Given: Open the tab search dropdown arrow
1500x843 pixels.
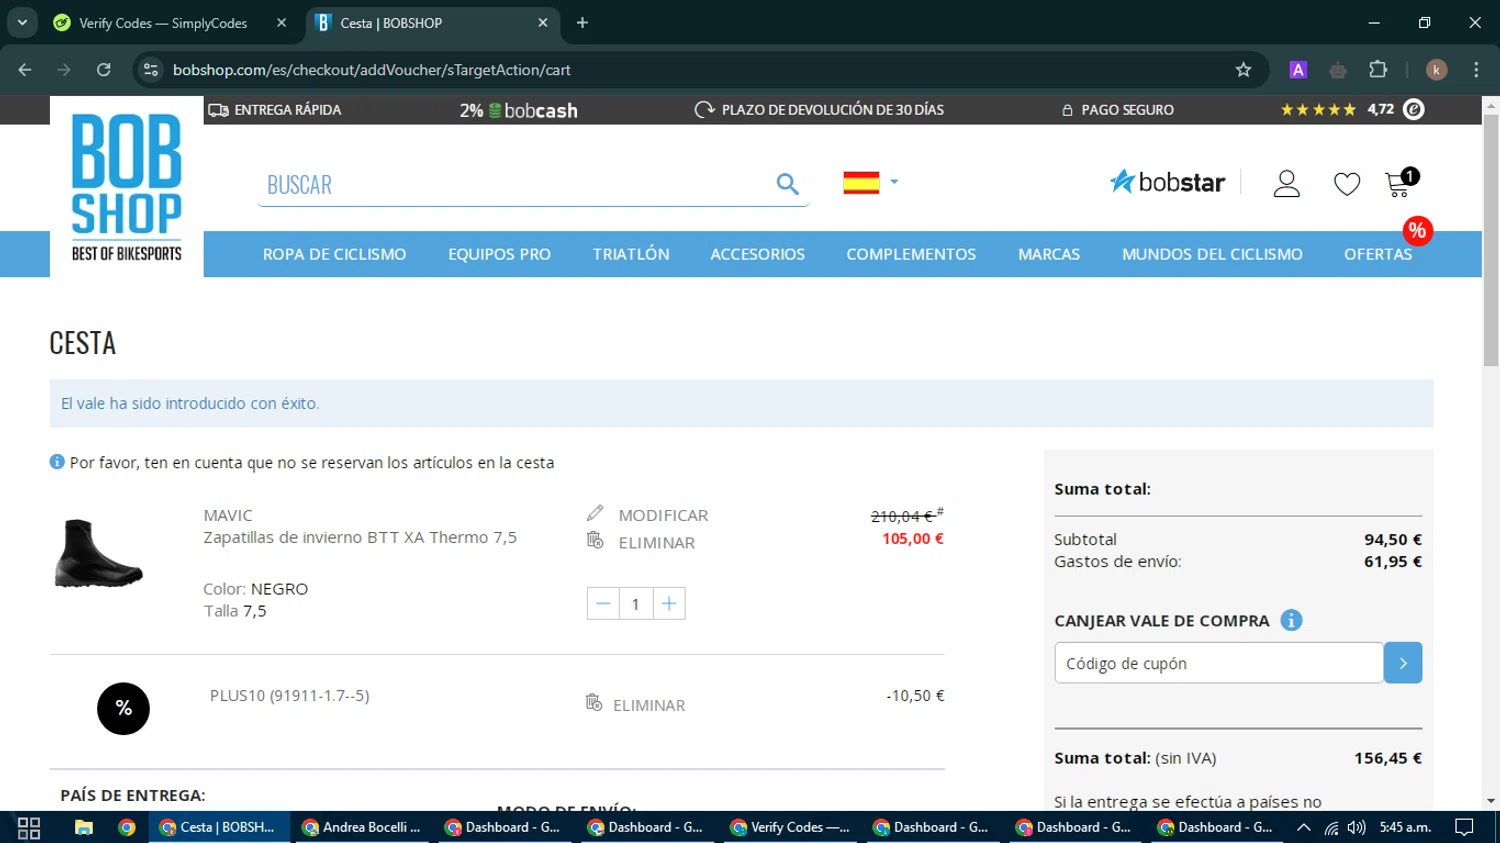Looking at the screenshot, I should [x=22, y=22].
